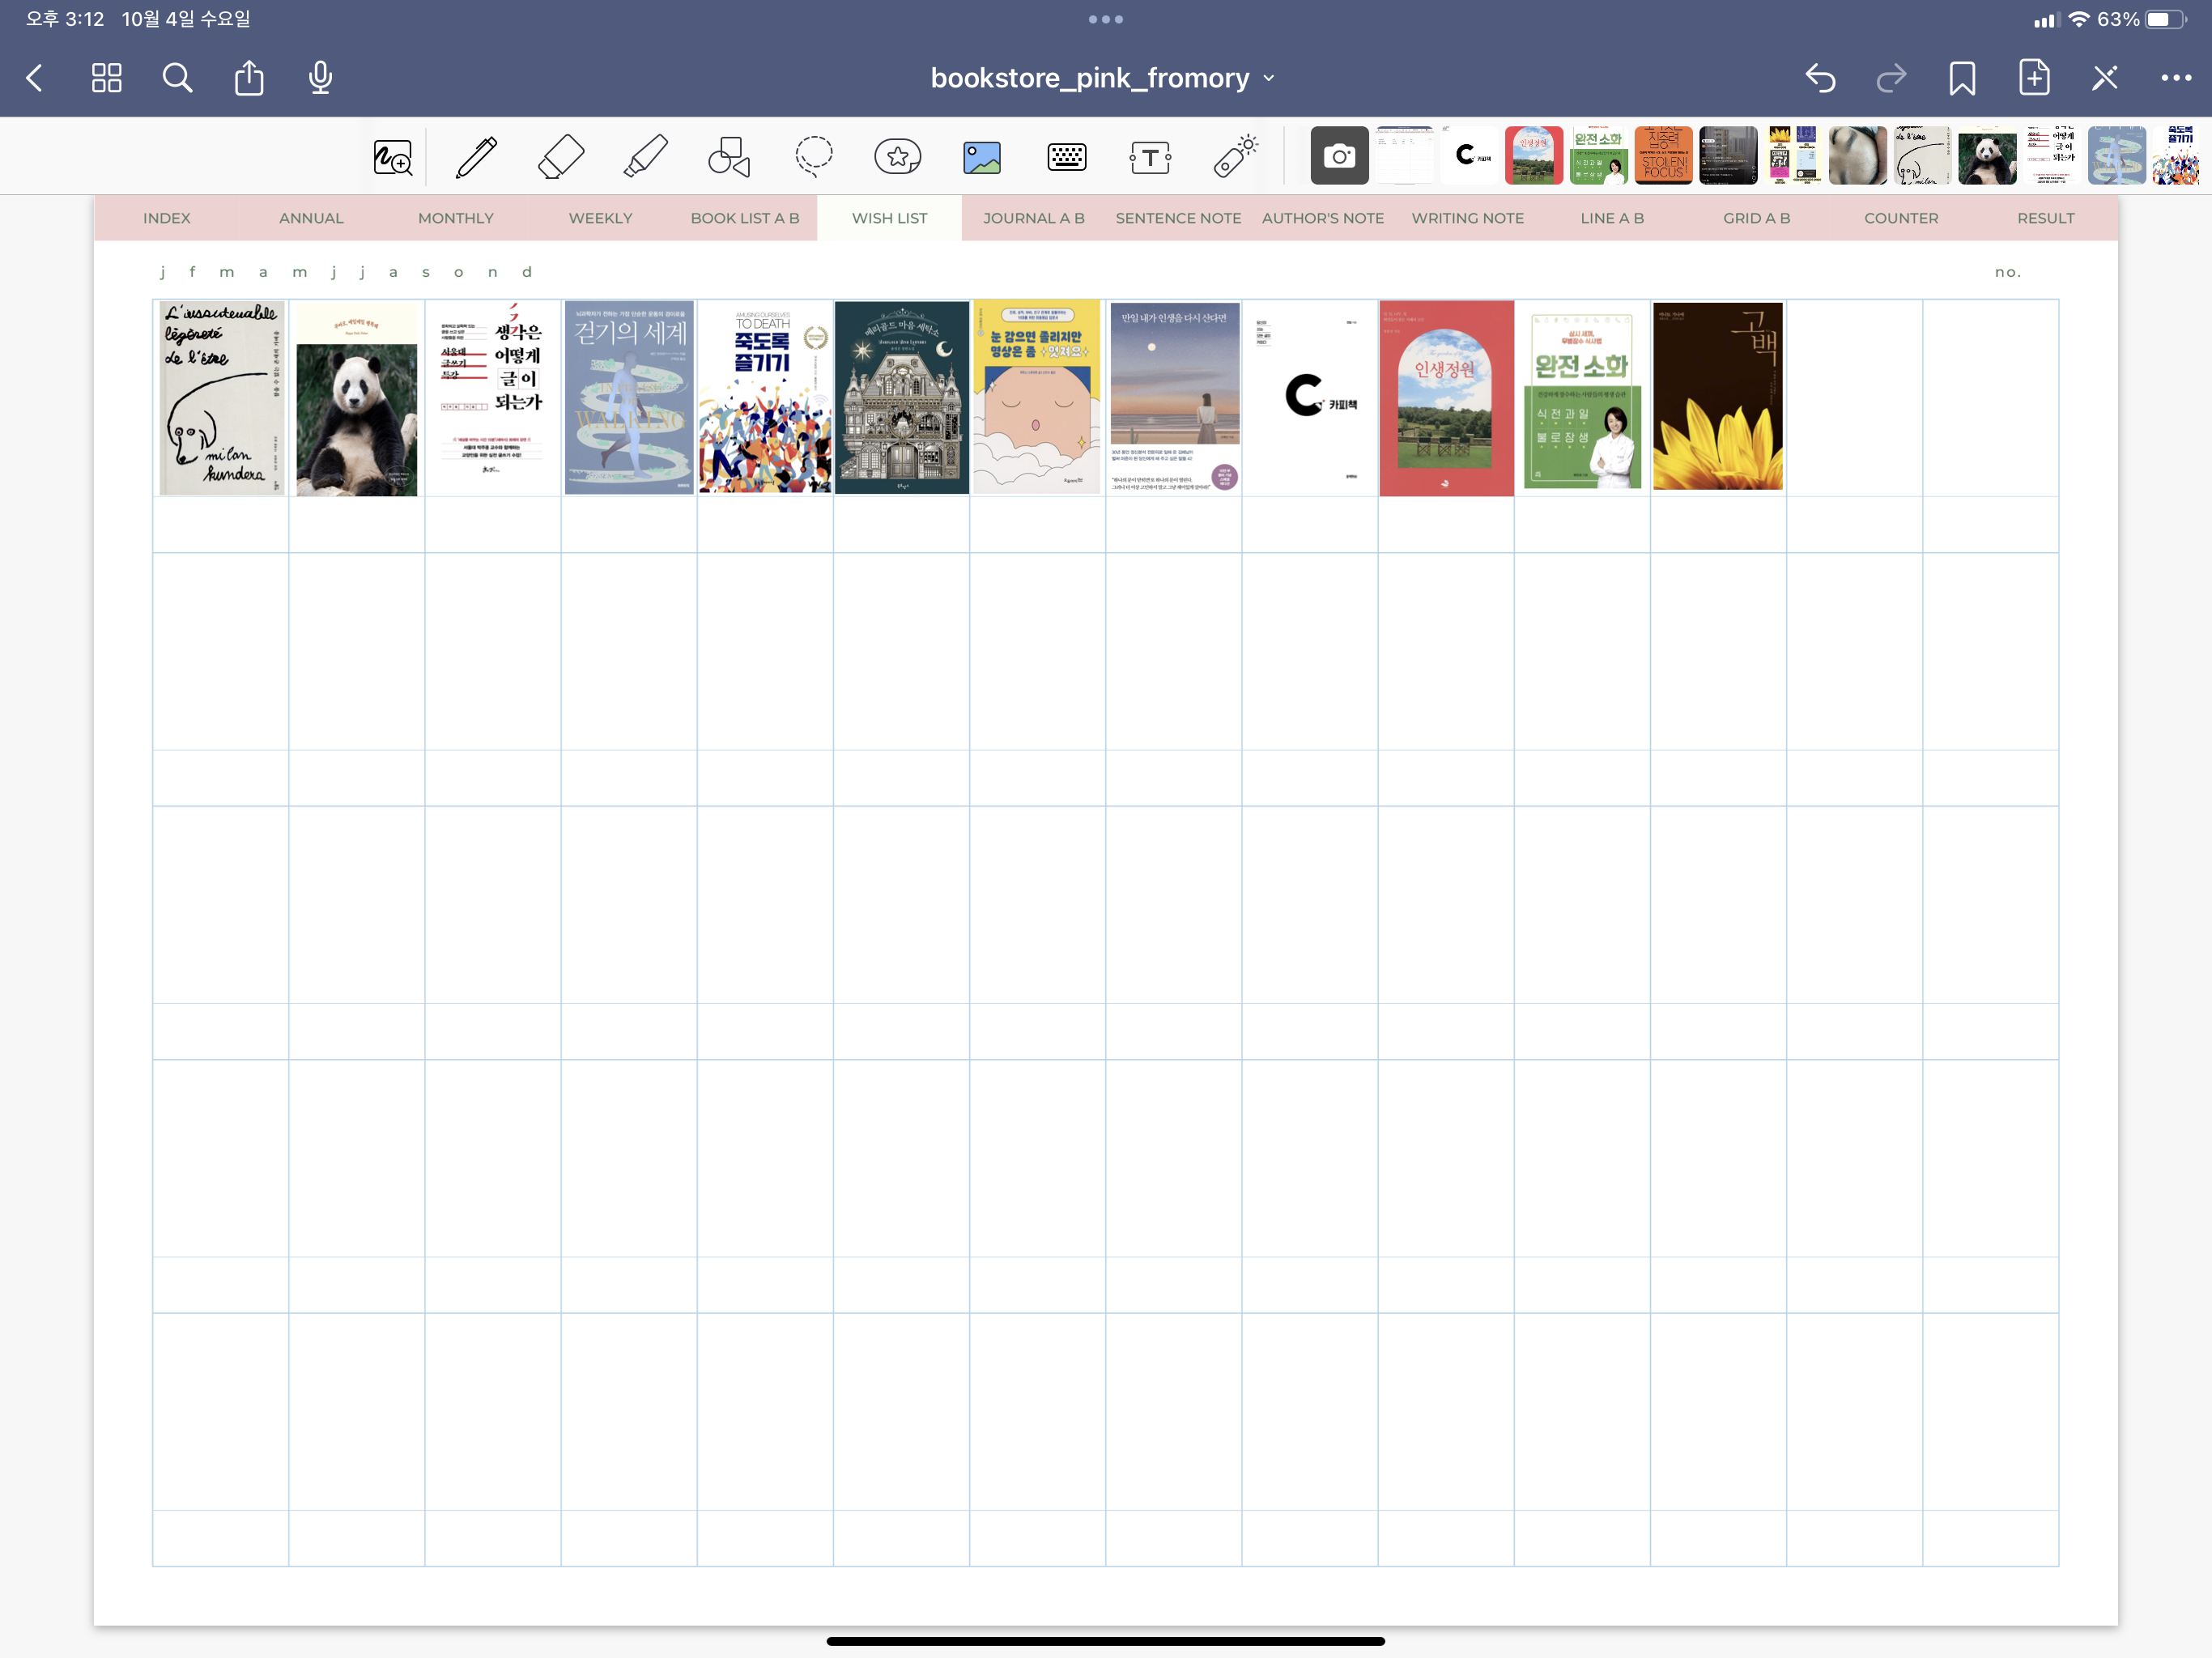Image resolution: width=2212 pixels, height=1658 pixels.
Task: Switch to the MONTHLY tab
Action: pos(455,218)
